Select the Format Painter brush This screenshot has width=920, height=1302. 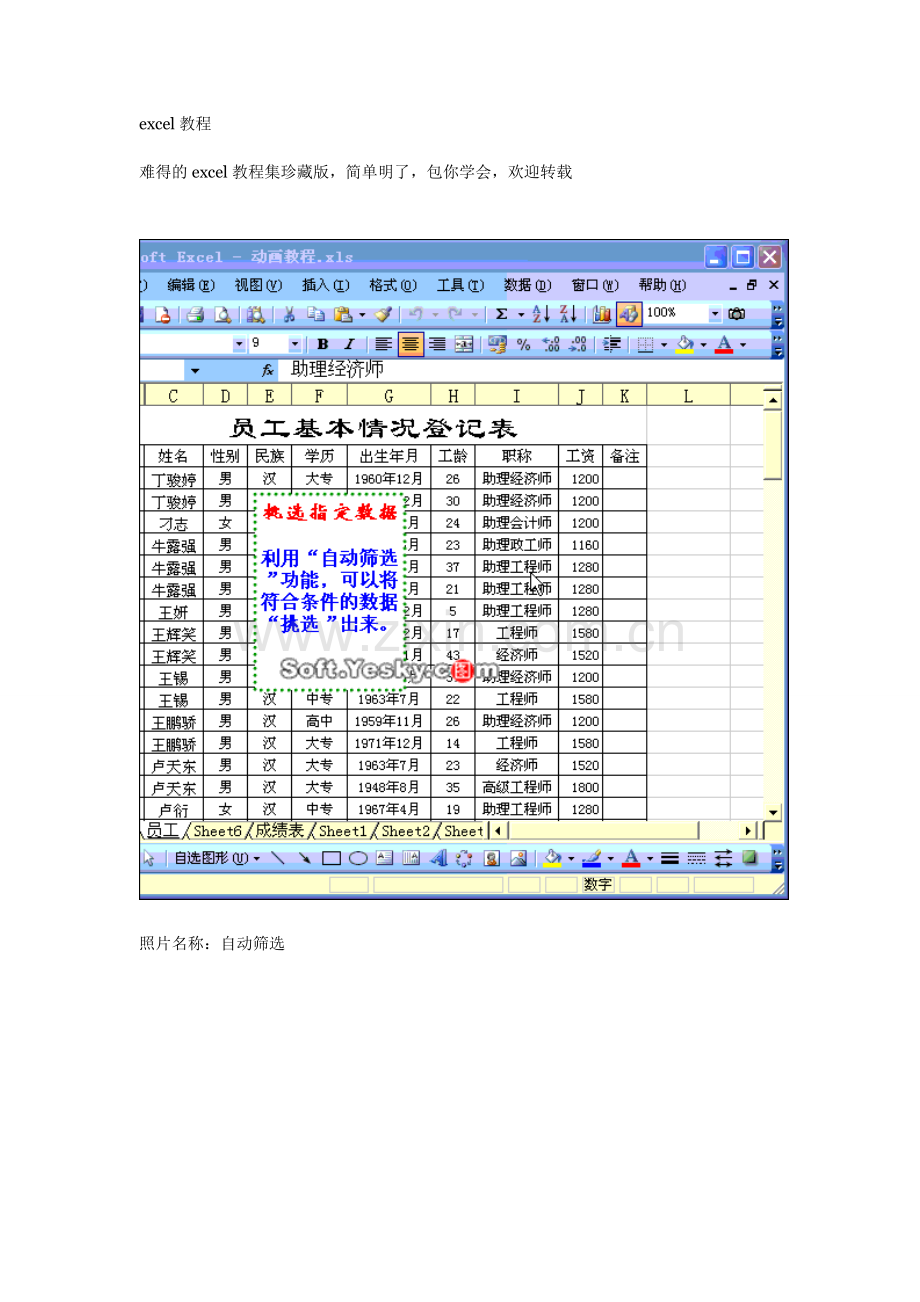click(x=384, y=314)
